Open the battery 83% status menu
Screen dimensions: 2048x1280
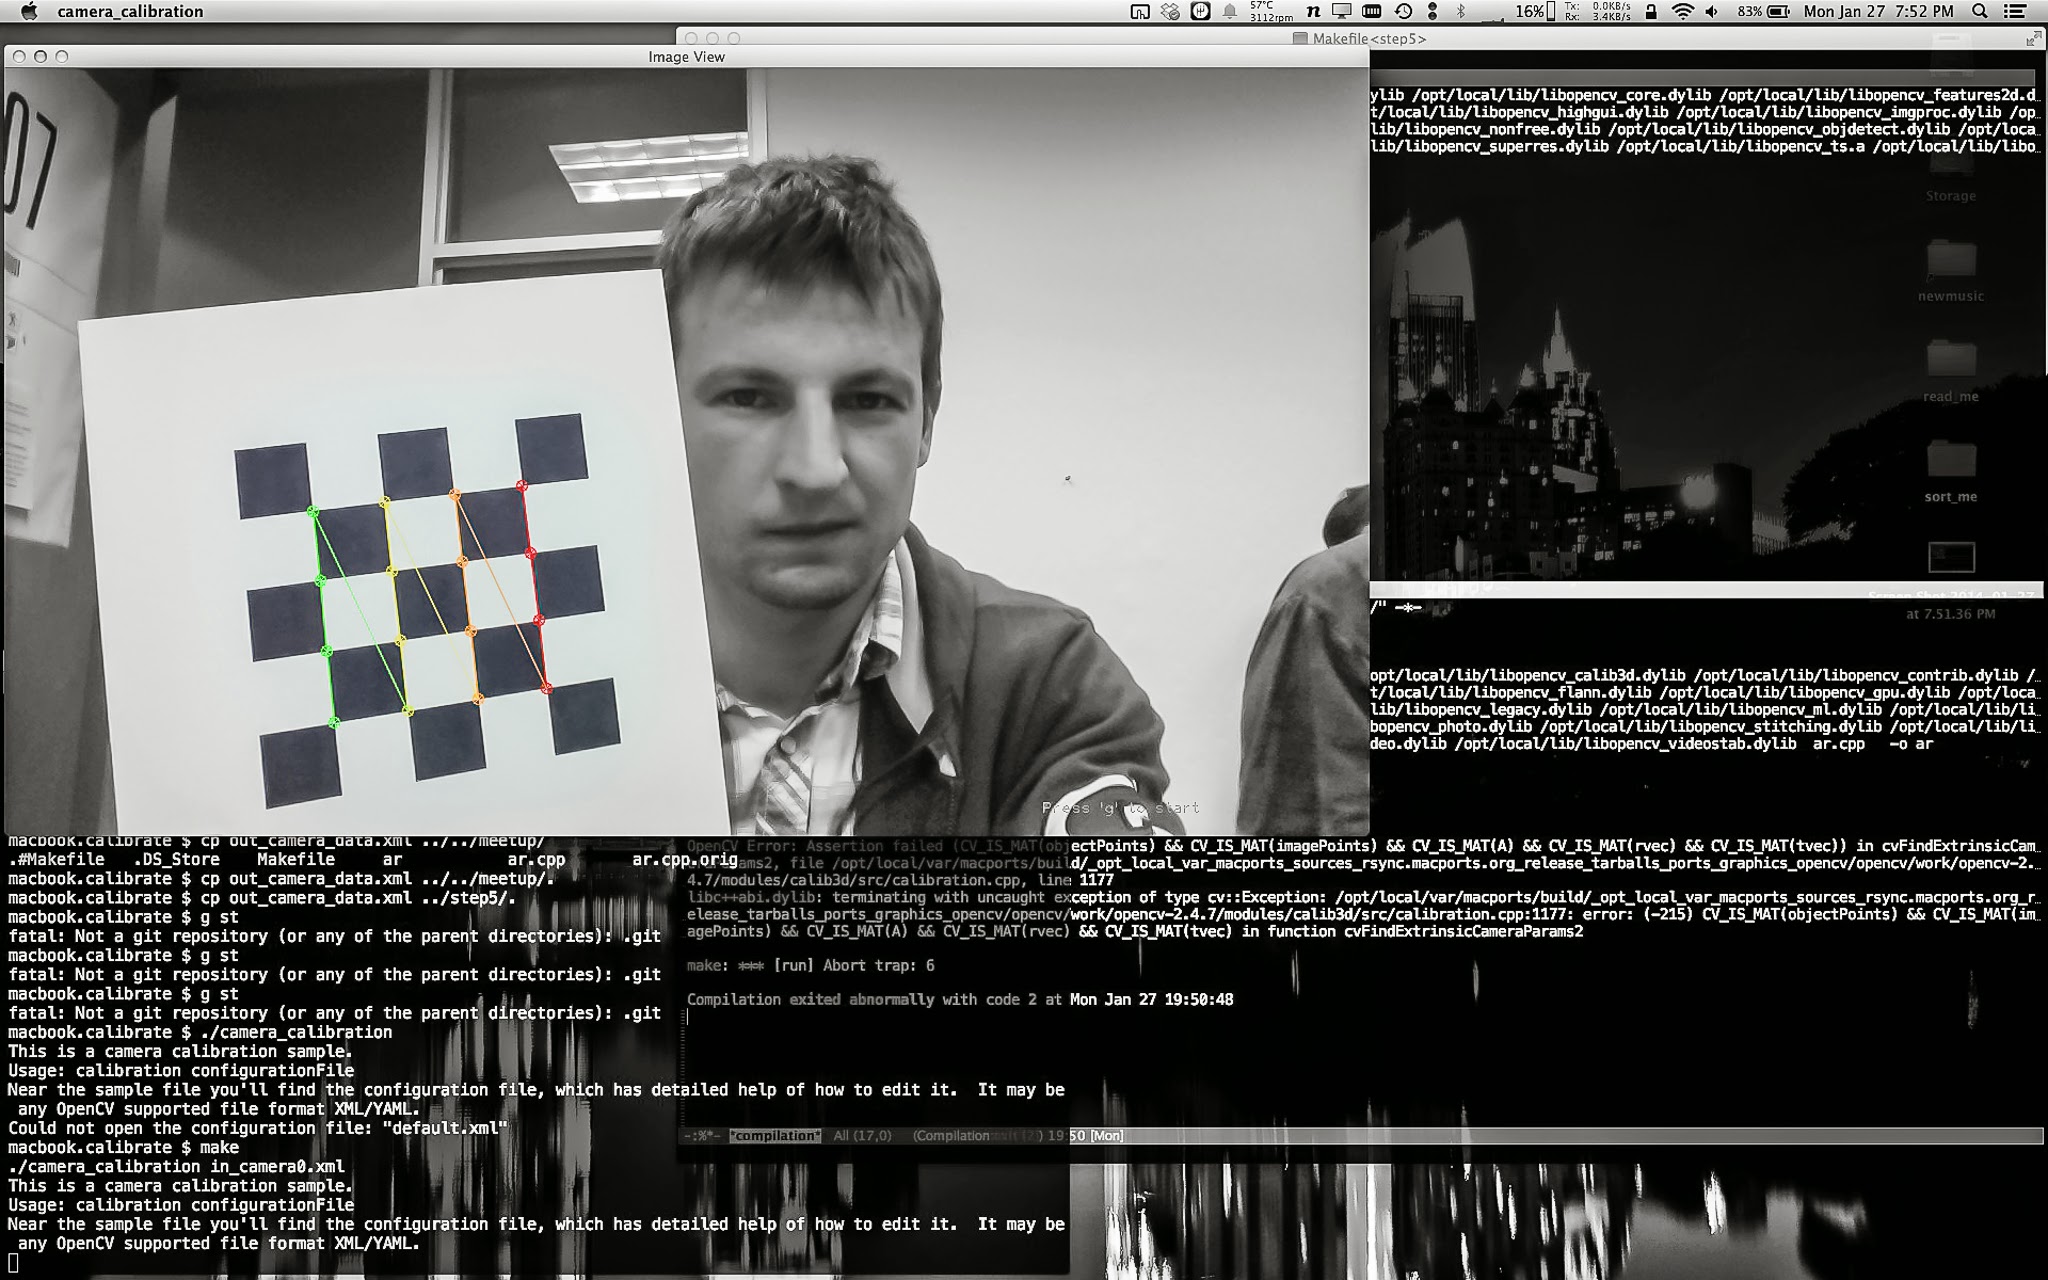pos(1763,12)
